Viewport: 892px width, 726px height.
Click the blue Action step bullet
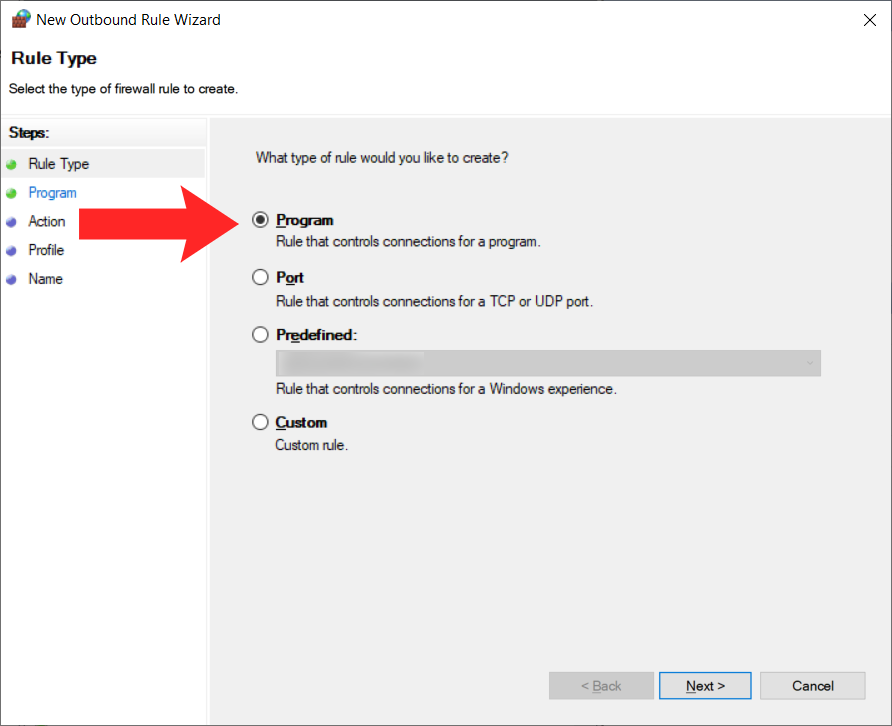[11, 222]
